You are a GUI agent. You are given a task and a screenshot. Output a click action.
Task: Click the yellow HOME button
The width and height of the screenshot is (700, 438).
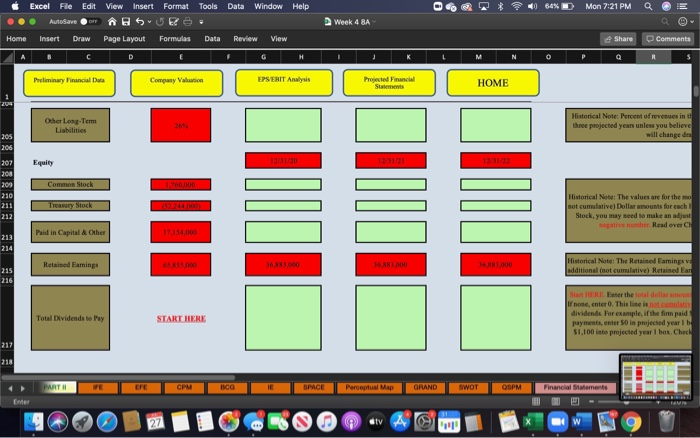493,83
